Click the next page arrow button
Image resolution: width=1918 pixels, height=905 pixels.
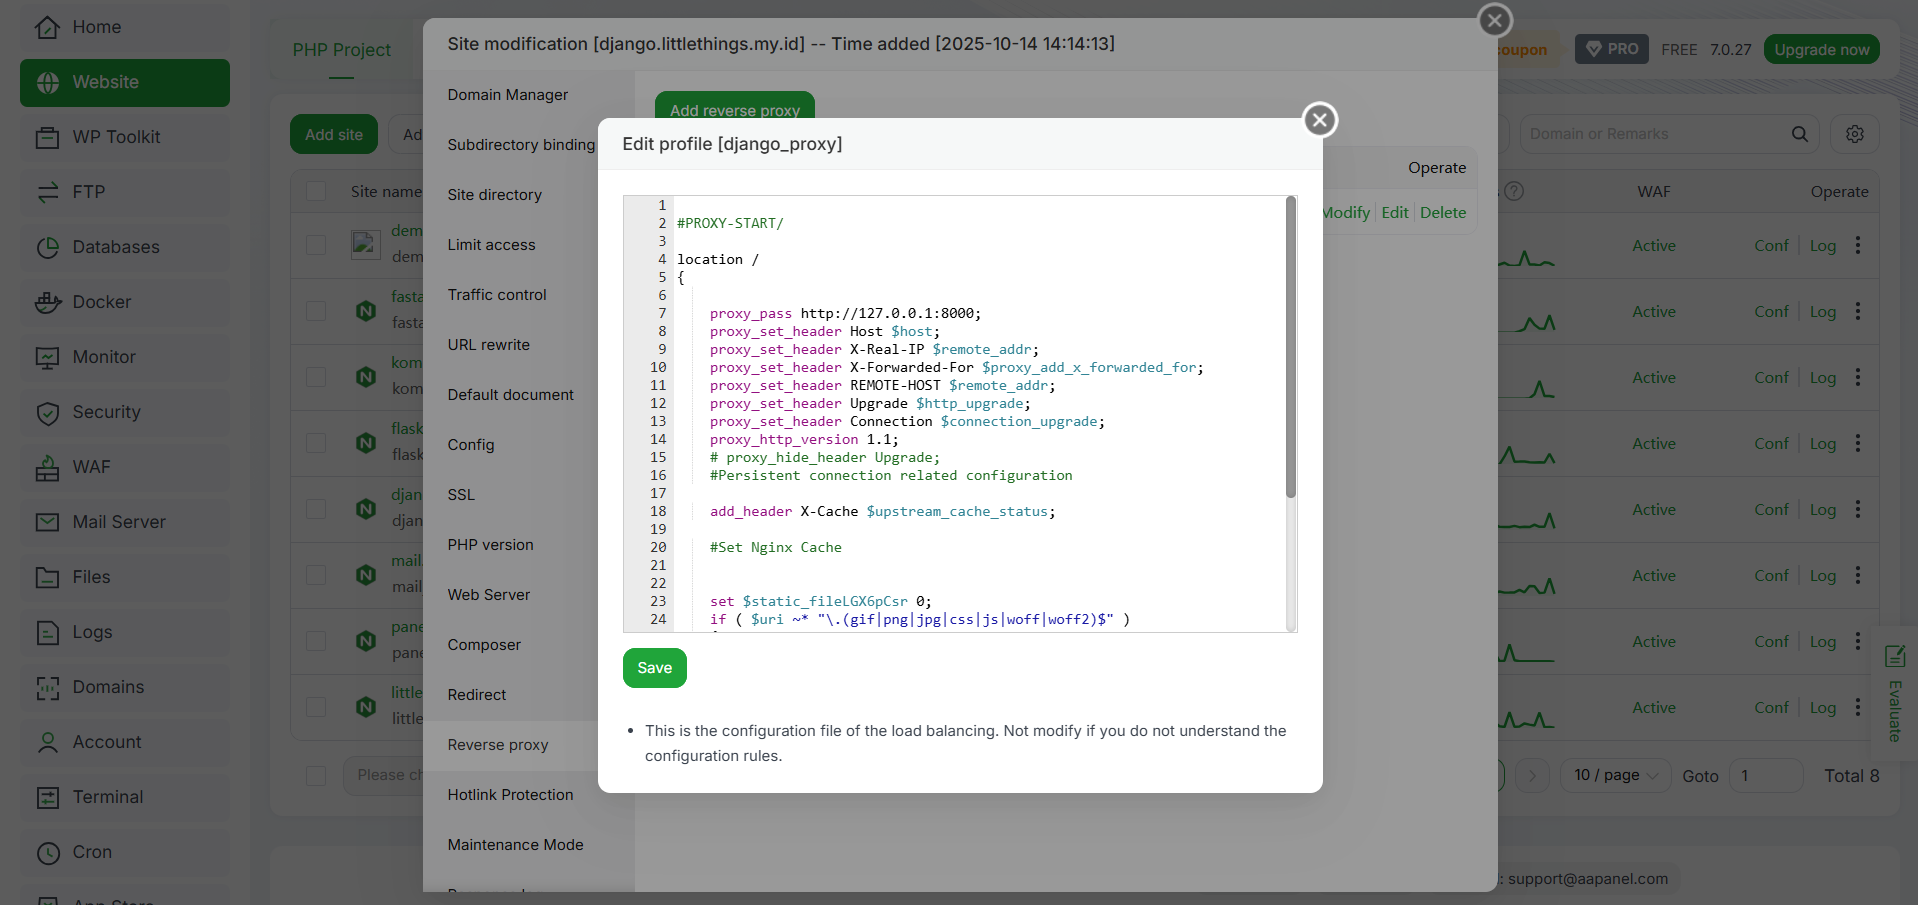[1532, 775]
